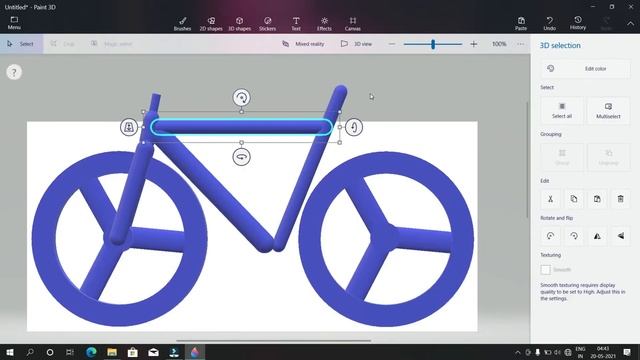Open the Text tool tab
Viewport: 640px width, 360px height.
tap(296, 24)
